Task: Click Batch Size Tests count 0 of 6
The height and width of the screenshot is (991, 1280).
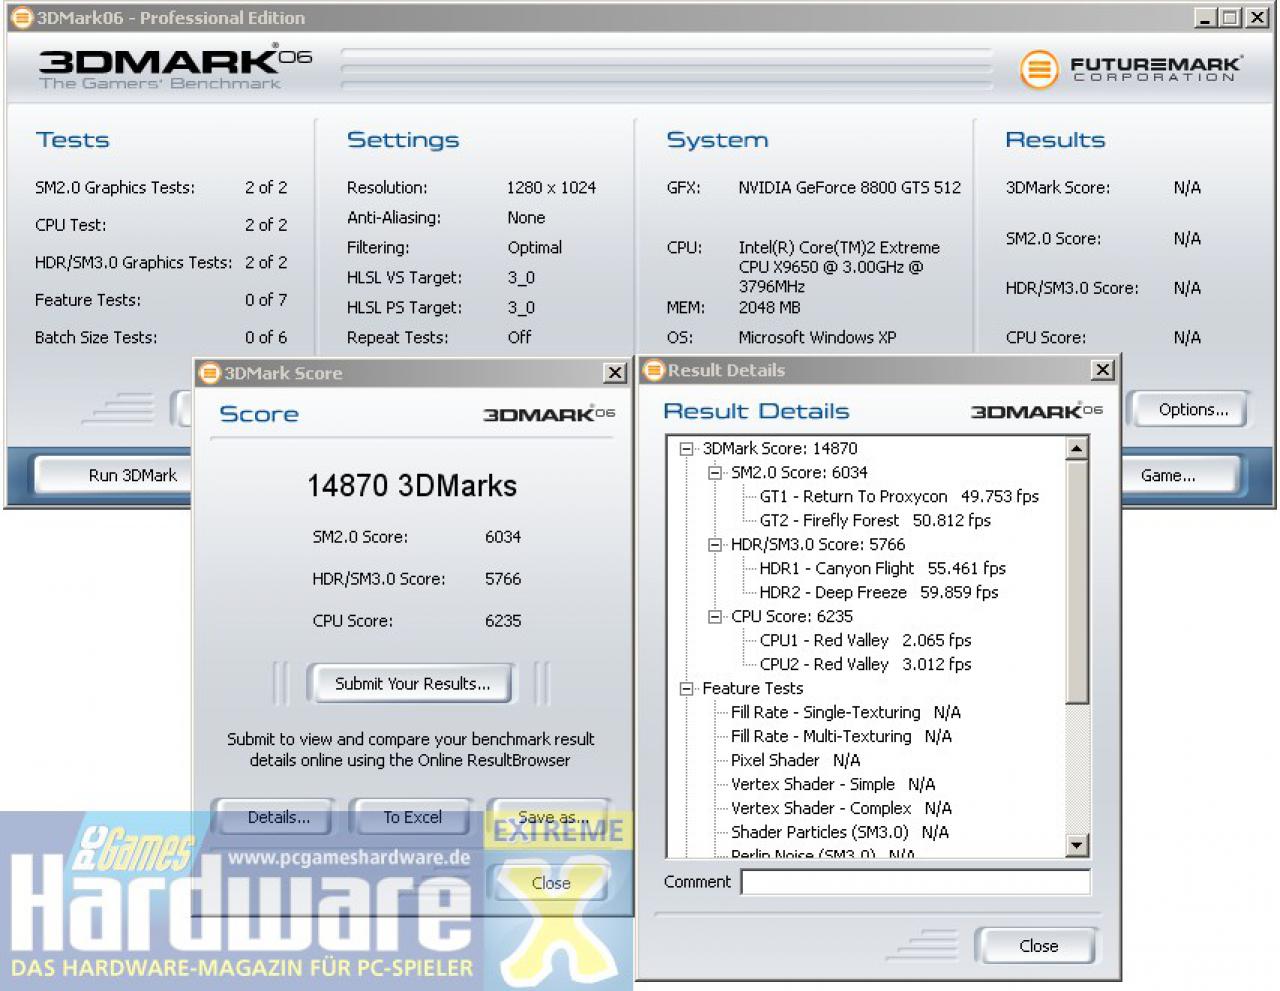Action: point(266,338)
